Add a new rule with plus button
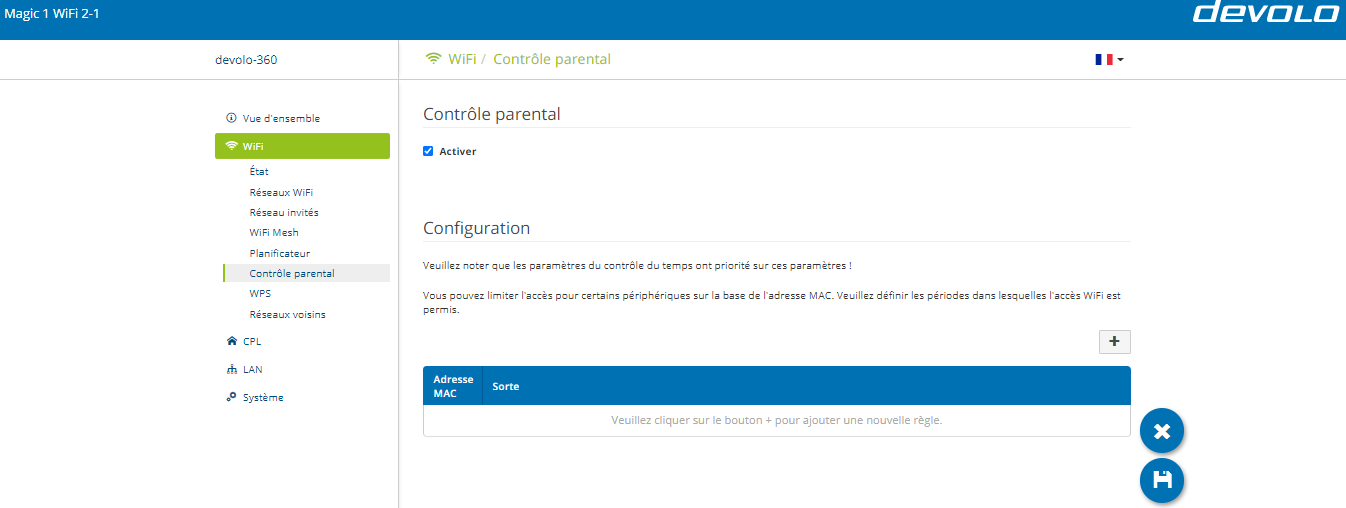 1114,341
